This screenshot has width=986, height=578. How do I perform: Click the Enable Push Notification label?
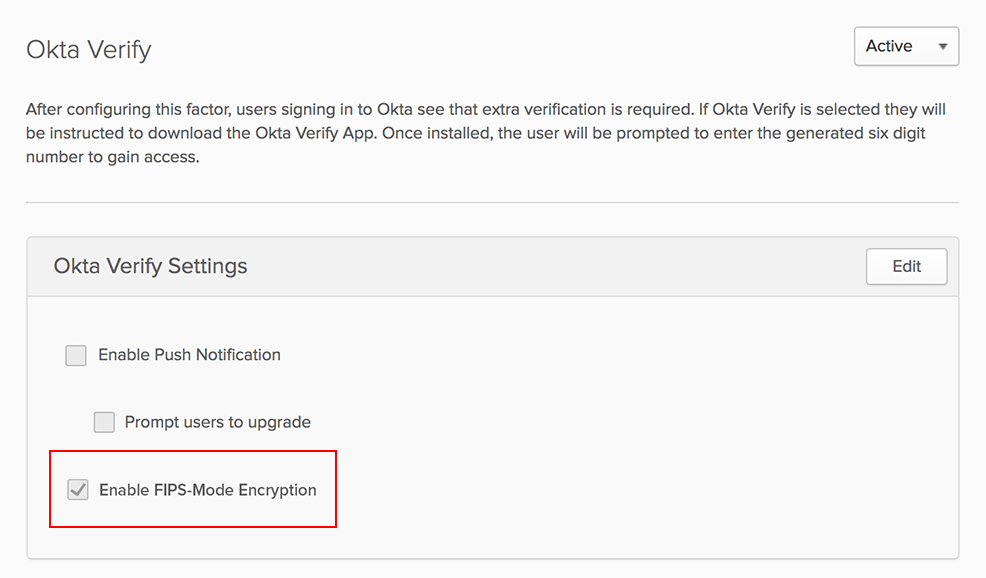tap(189, 355)
